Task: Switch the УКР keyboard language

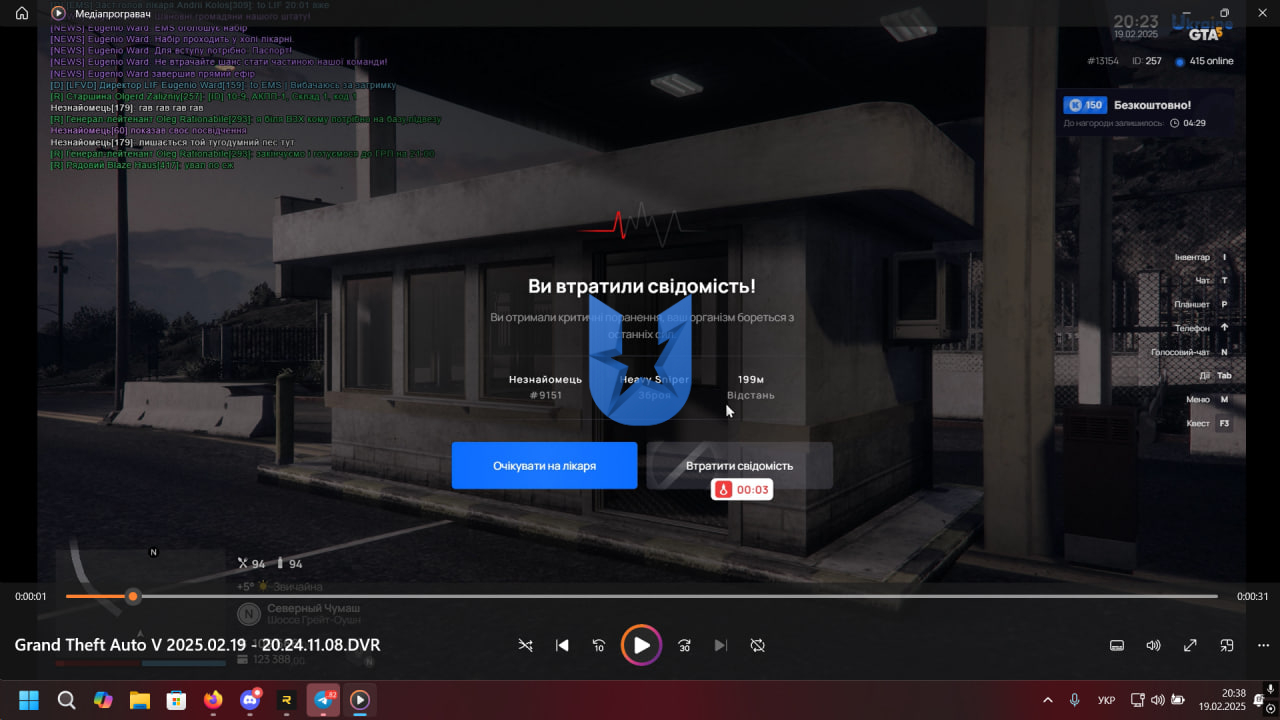Action: pos(1107,700)
